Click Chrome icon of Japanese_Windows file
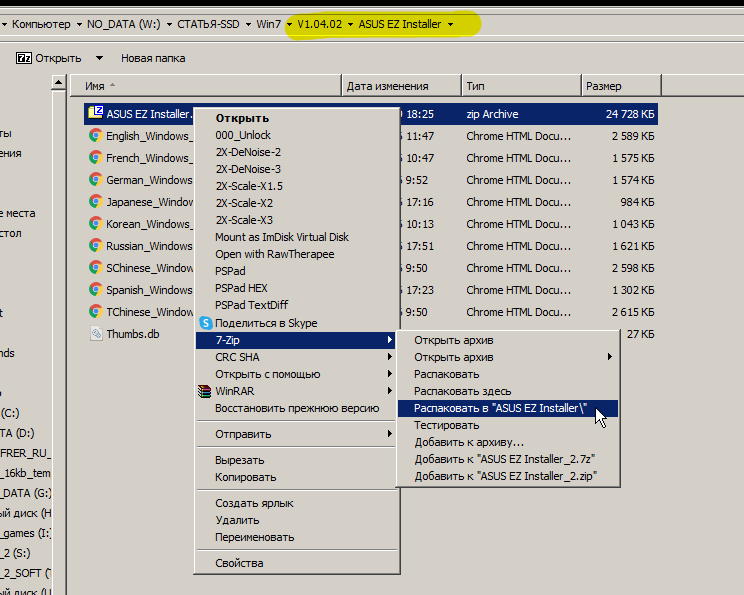The width and height of the screenshot is (744, 595). [x=95, y=201]
